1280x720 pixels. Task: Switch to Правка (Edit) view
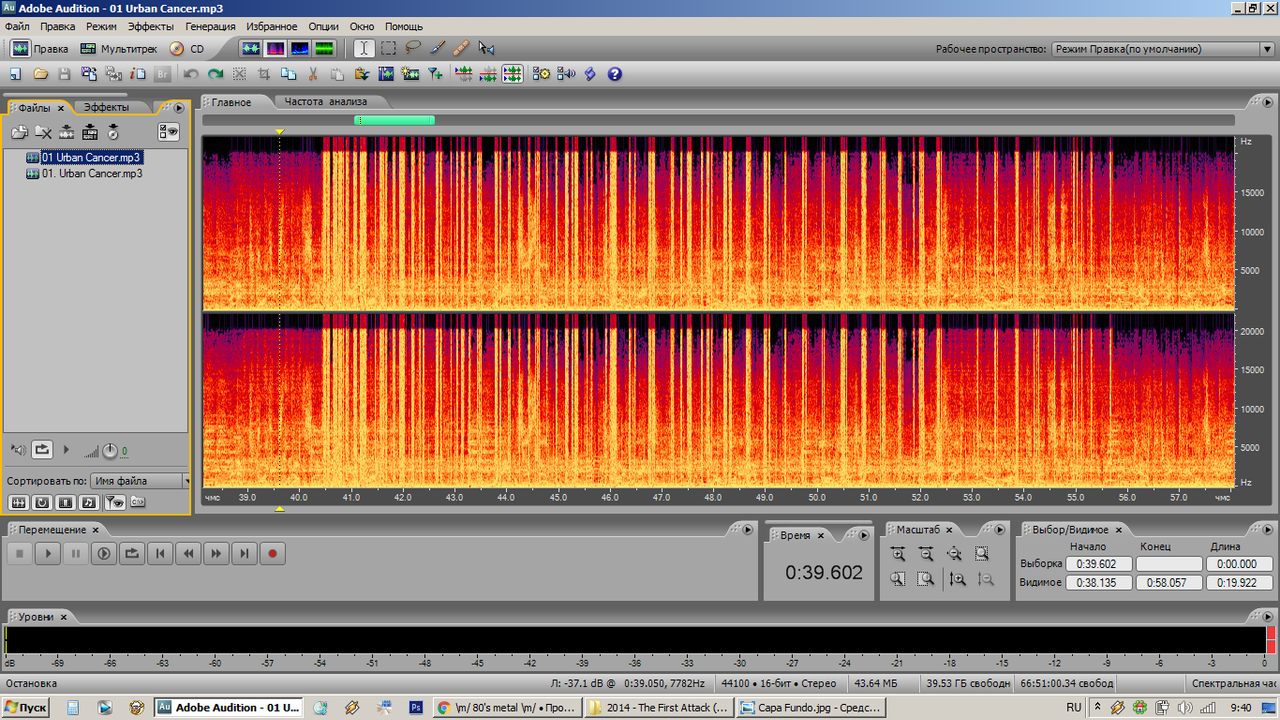40,48
